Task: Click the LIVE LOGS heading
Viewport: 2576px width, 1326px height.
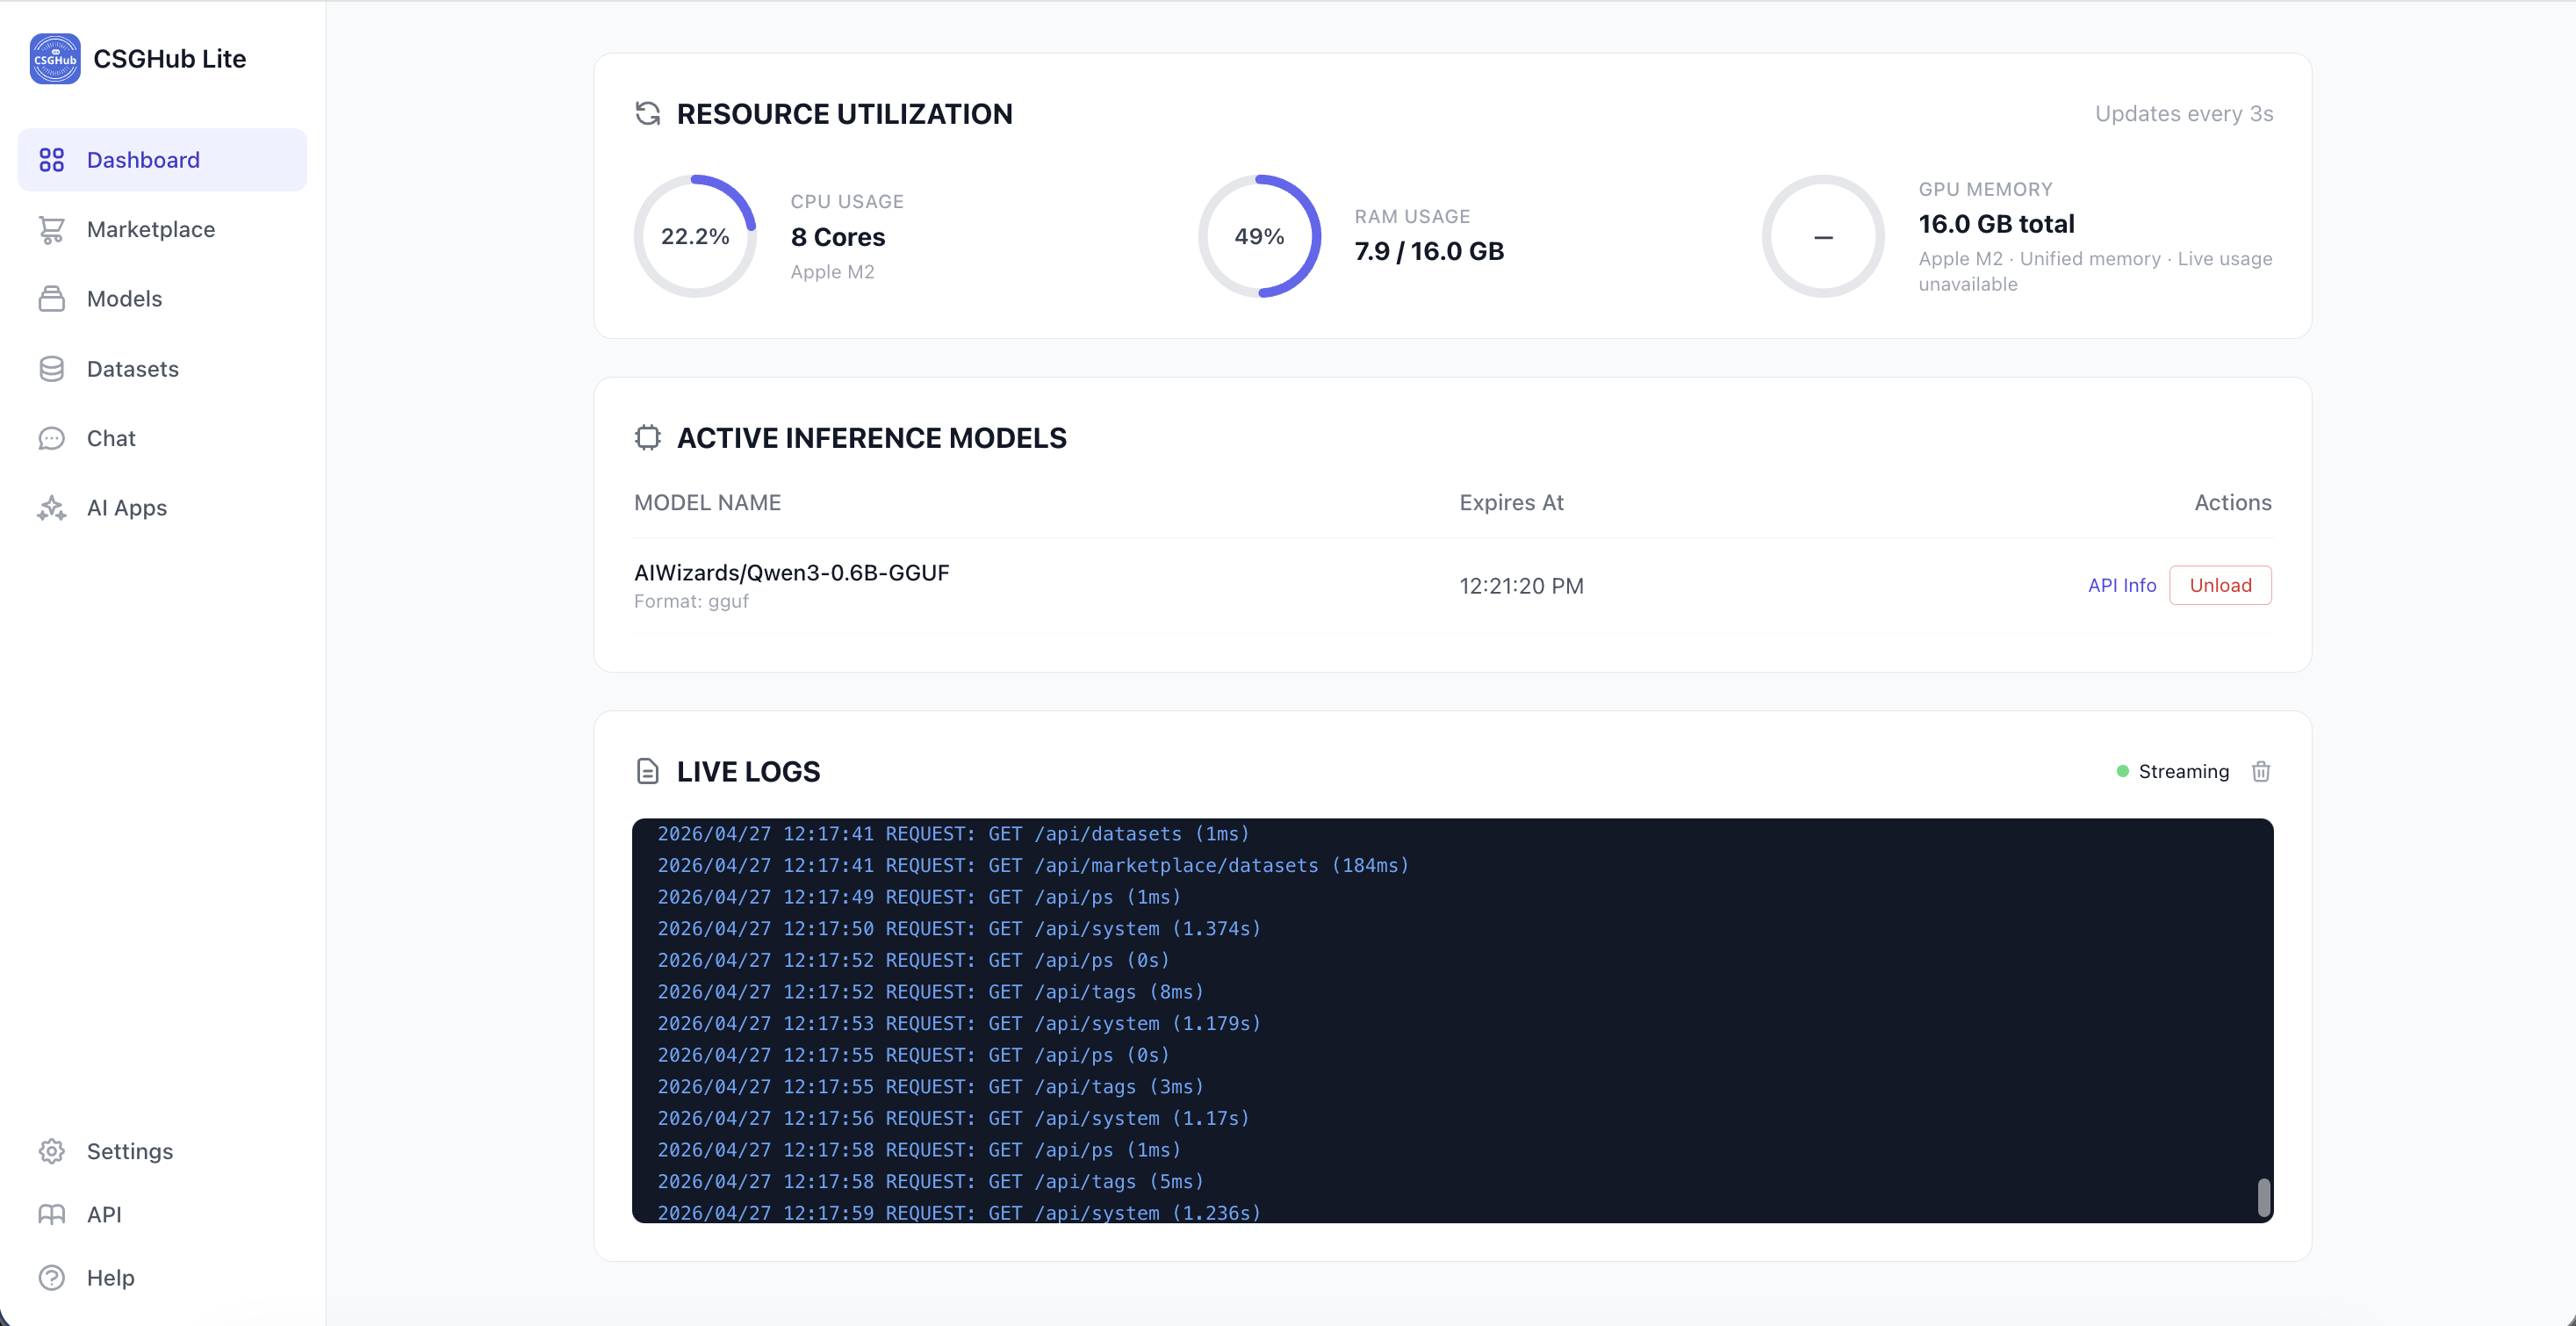Action: [x=748, y=771]
